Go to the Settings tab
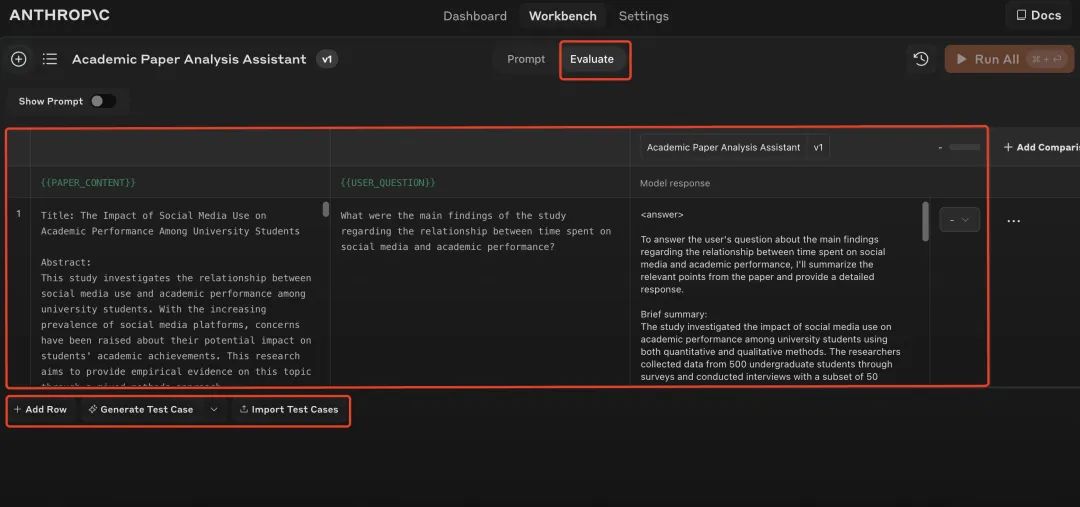 643,16
